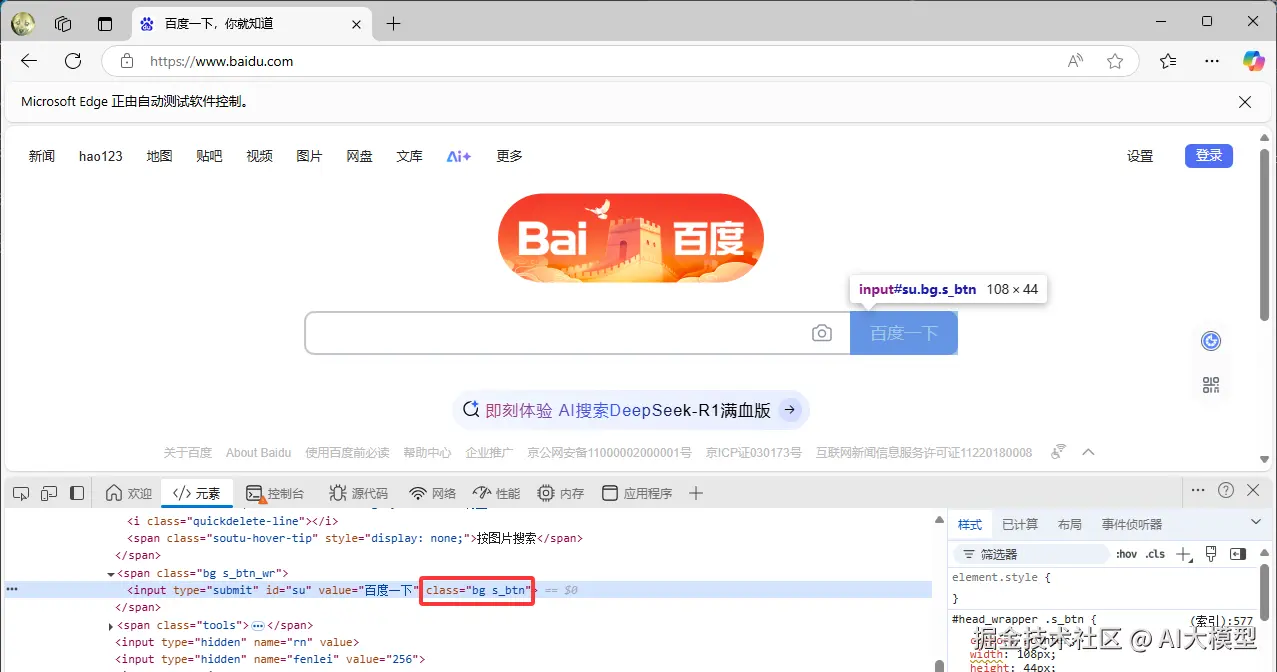Toggle DevTools sidebar dock icon

click(x=77, y=493)
